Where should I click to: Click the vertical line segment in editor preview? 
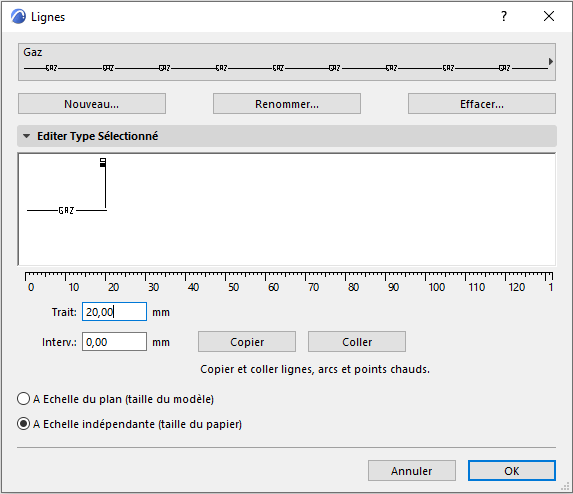click(106, 188)
